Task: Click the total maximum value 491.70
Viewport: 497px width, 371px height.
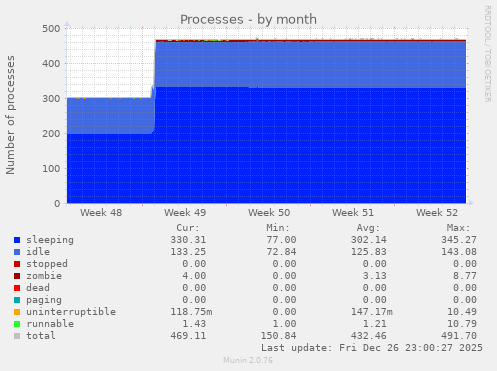Action: (x=459, y=336)
